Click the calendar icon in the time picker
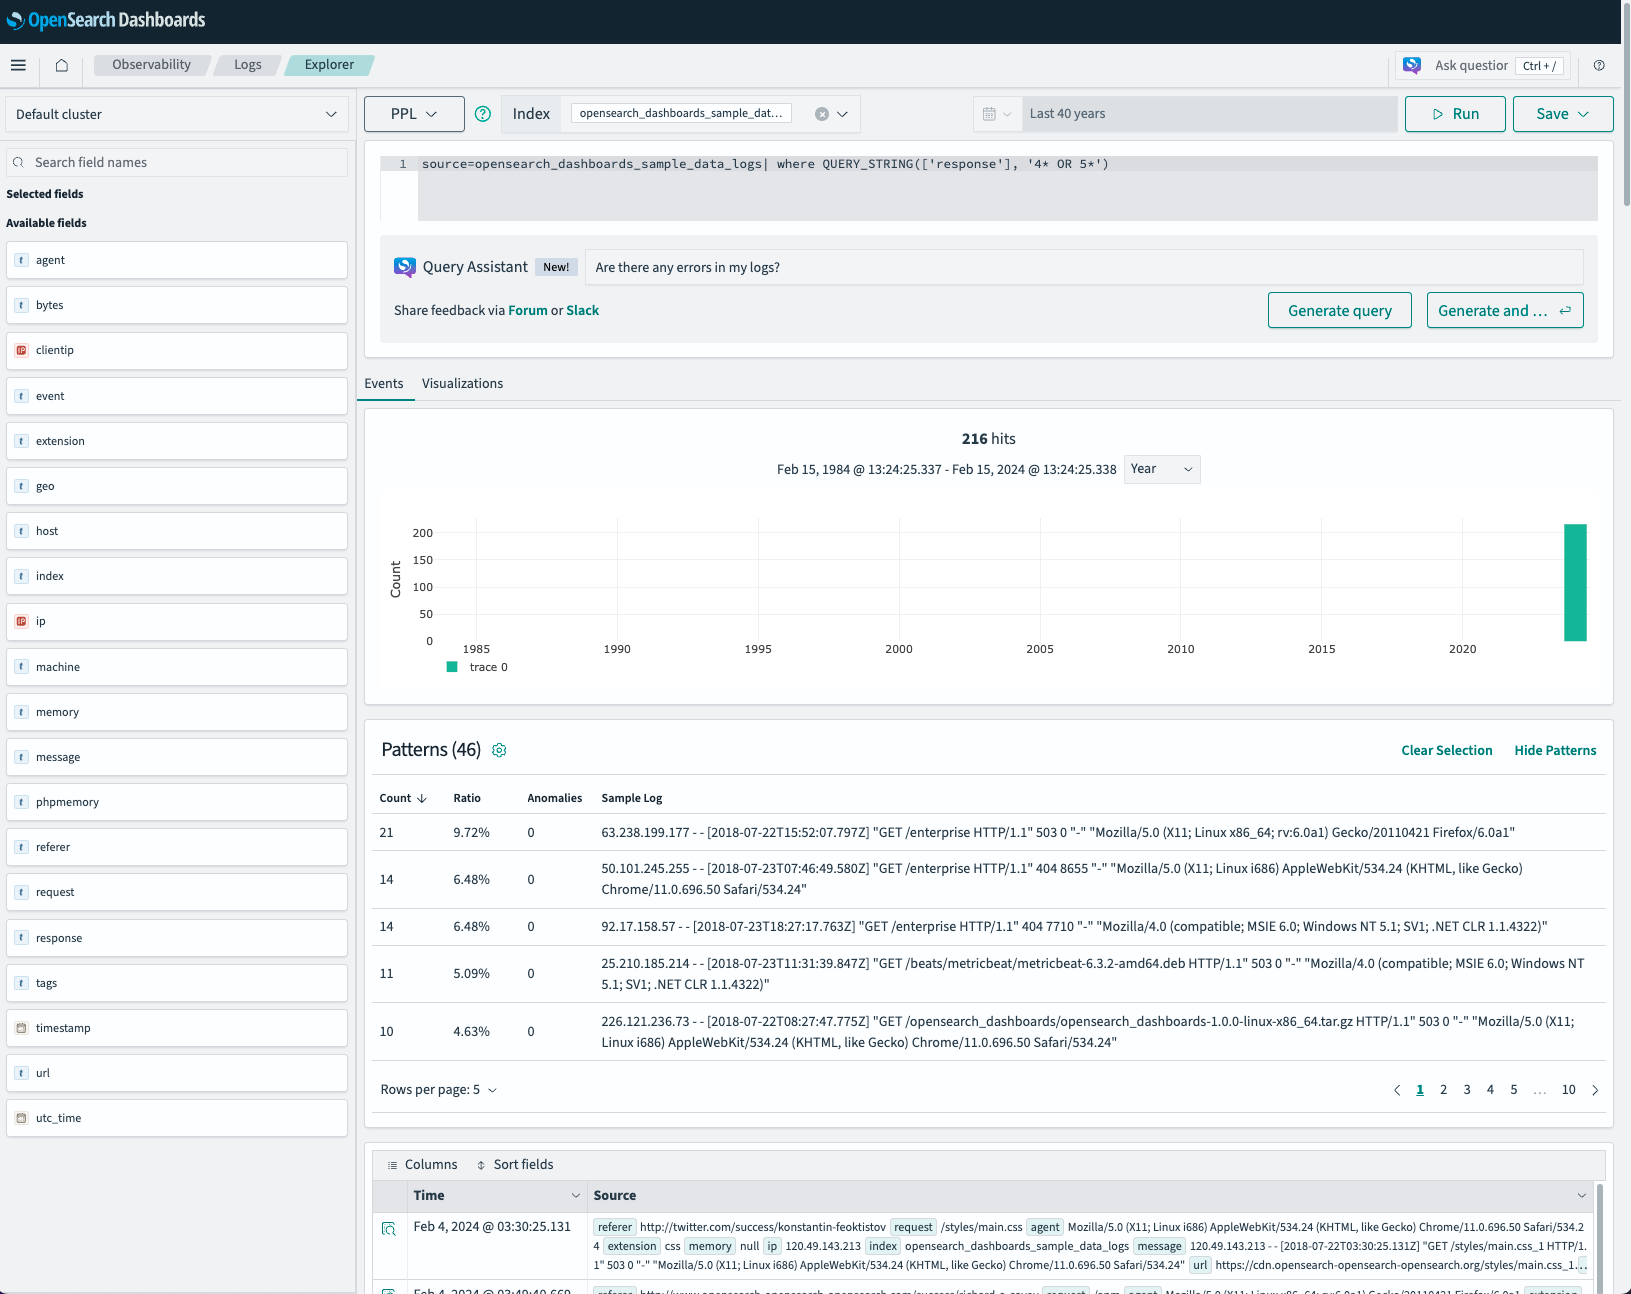This screenshot has width=1631, height=1294. click(x=990, y=113)
